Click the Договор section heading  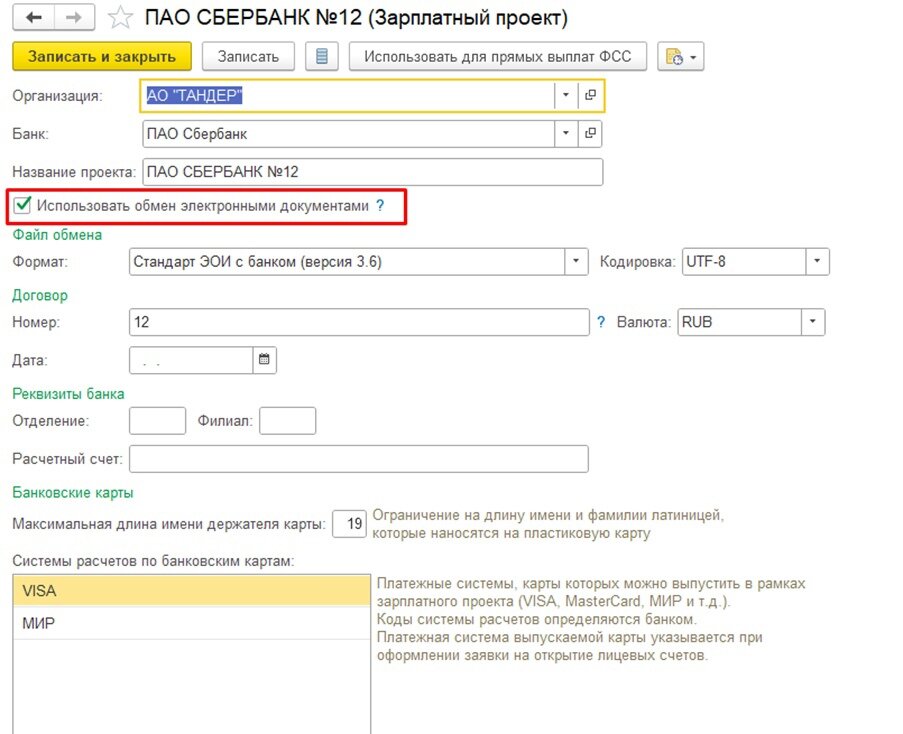40,295
